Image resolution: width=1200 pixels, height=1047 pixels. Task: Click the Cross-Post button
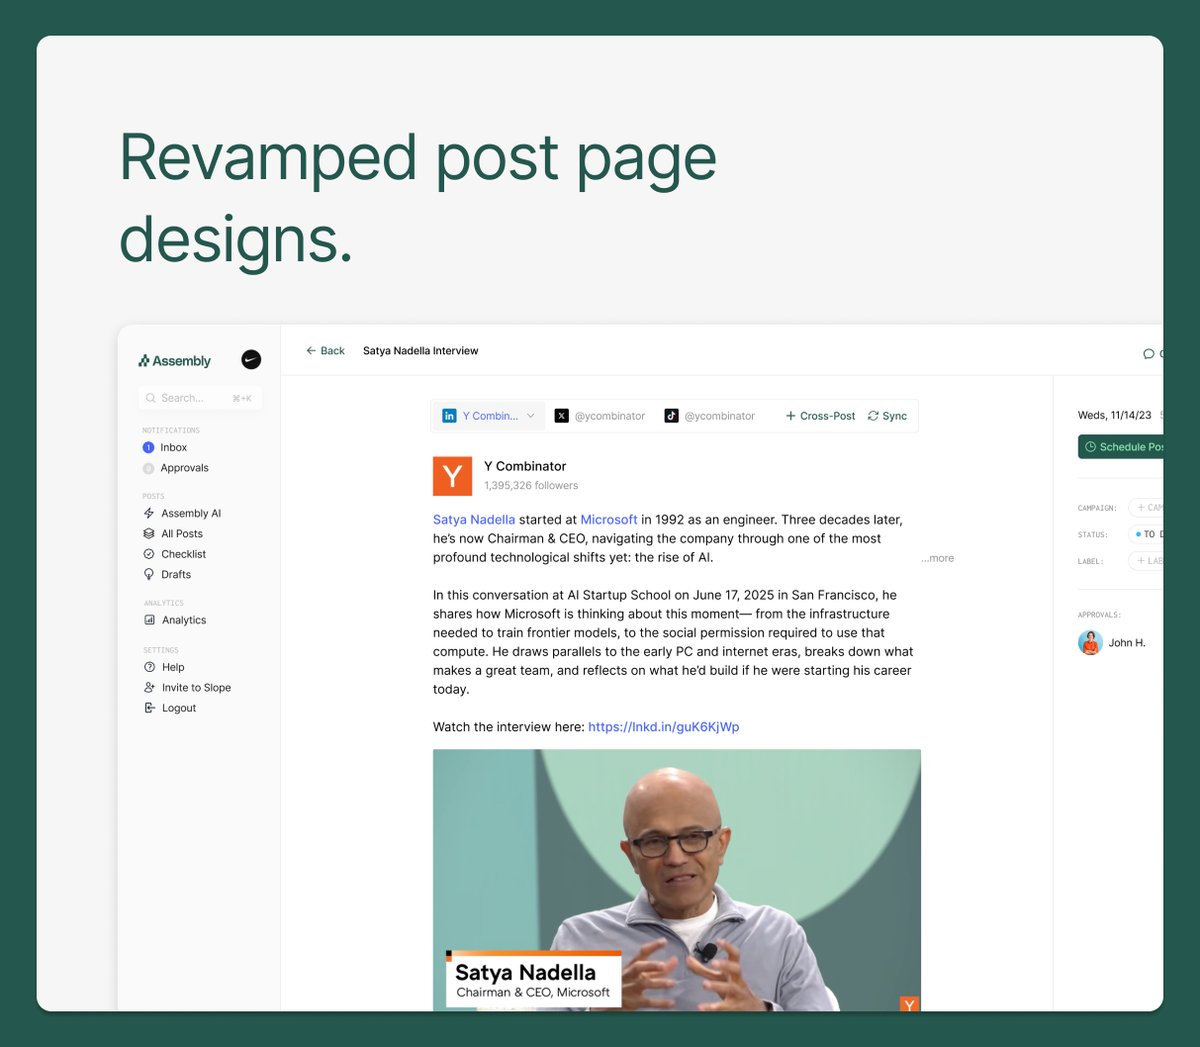coord(820,416)
